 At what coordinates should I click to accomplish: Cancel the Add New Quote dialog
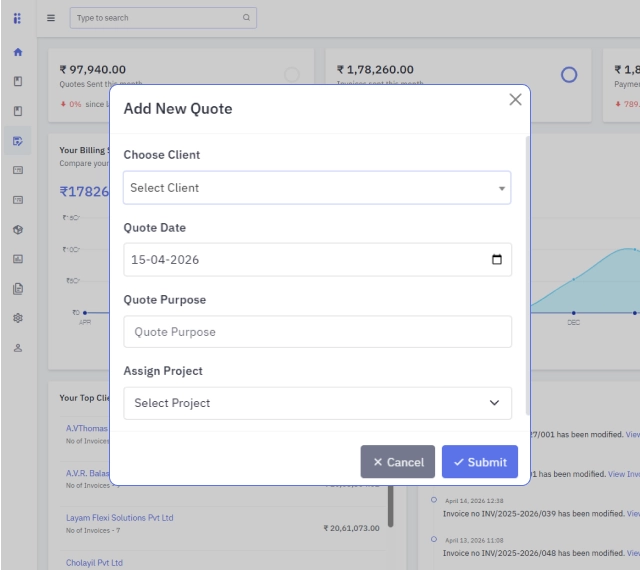tap(398, 462)
